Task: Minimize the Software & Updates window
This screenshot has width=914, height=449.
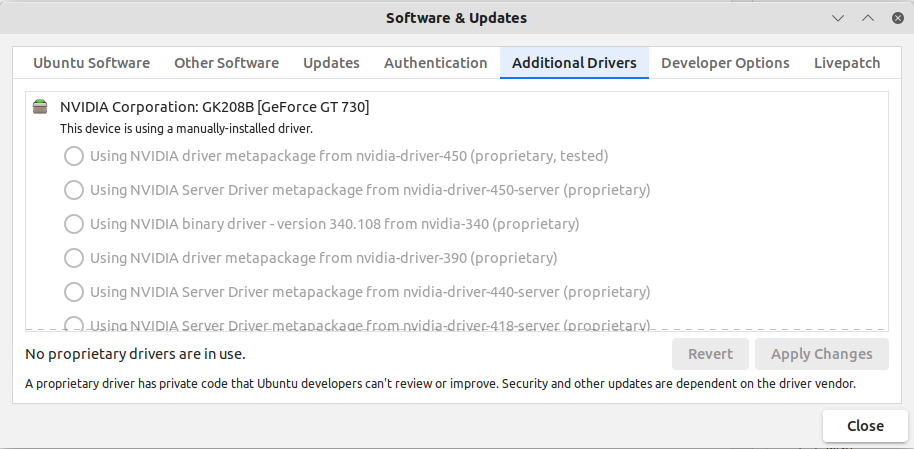Action: click(838, 18)
